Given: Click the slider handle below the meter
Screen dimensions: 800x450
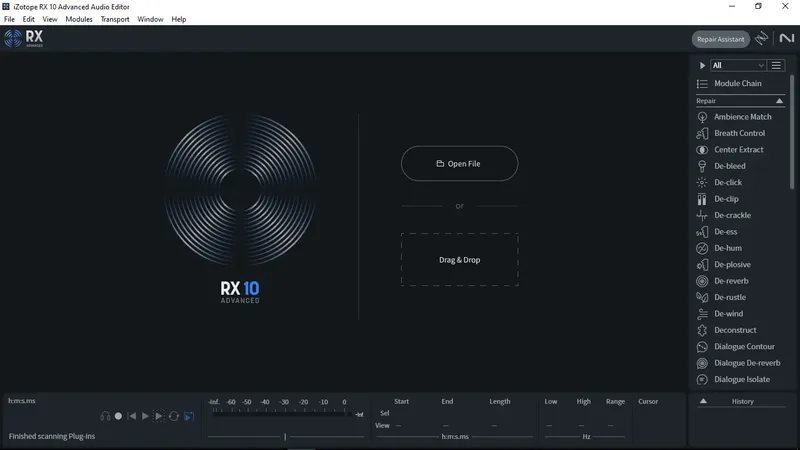Looking at the screenshot, I should point(285,437).
